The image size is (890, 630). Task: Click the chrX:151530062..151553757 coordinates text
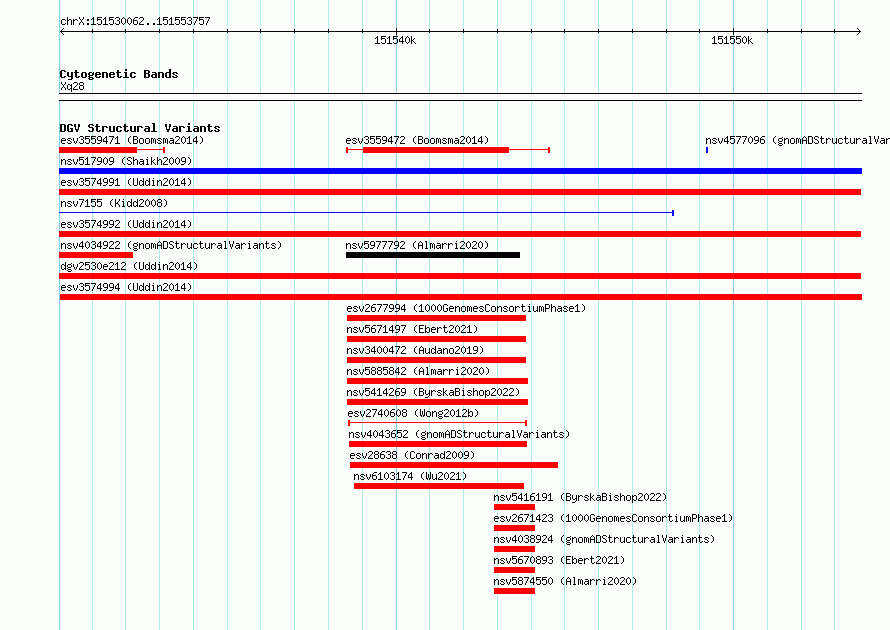coord(135,21)
